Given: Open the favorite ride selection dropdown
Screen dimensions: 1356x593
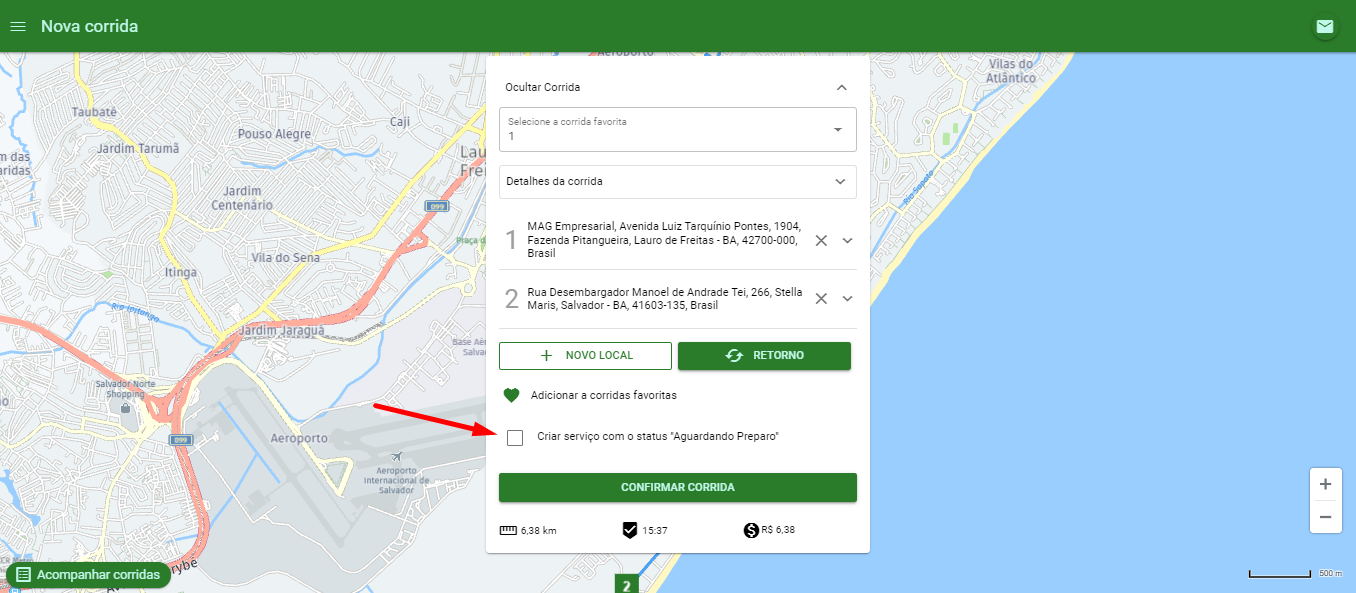Looking at the screenshot, I should click(x=678, y=129).
